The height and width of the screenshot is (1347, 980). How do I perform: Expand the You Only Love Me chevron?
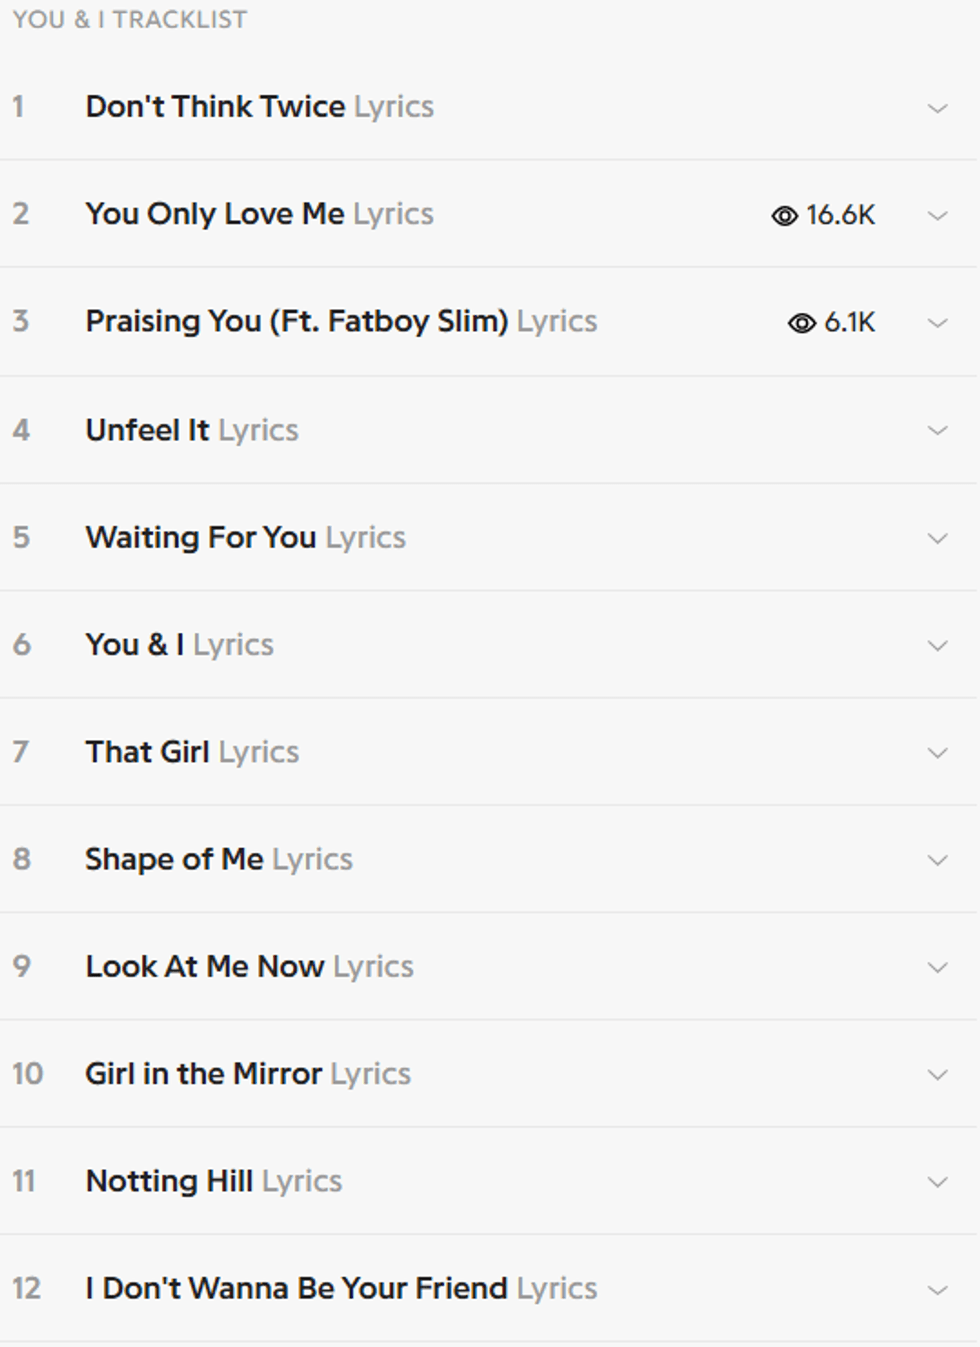click(x=937, y=215)
